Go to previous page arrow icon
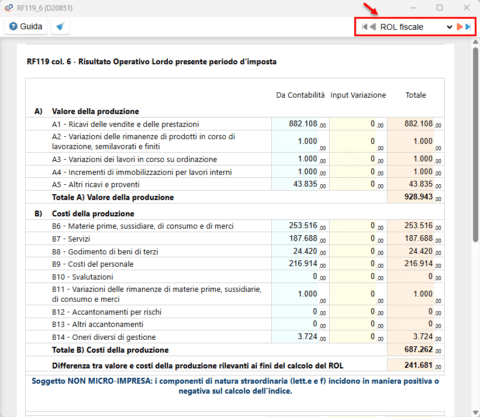 373,27
